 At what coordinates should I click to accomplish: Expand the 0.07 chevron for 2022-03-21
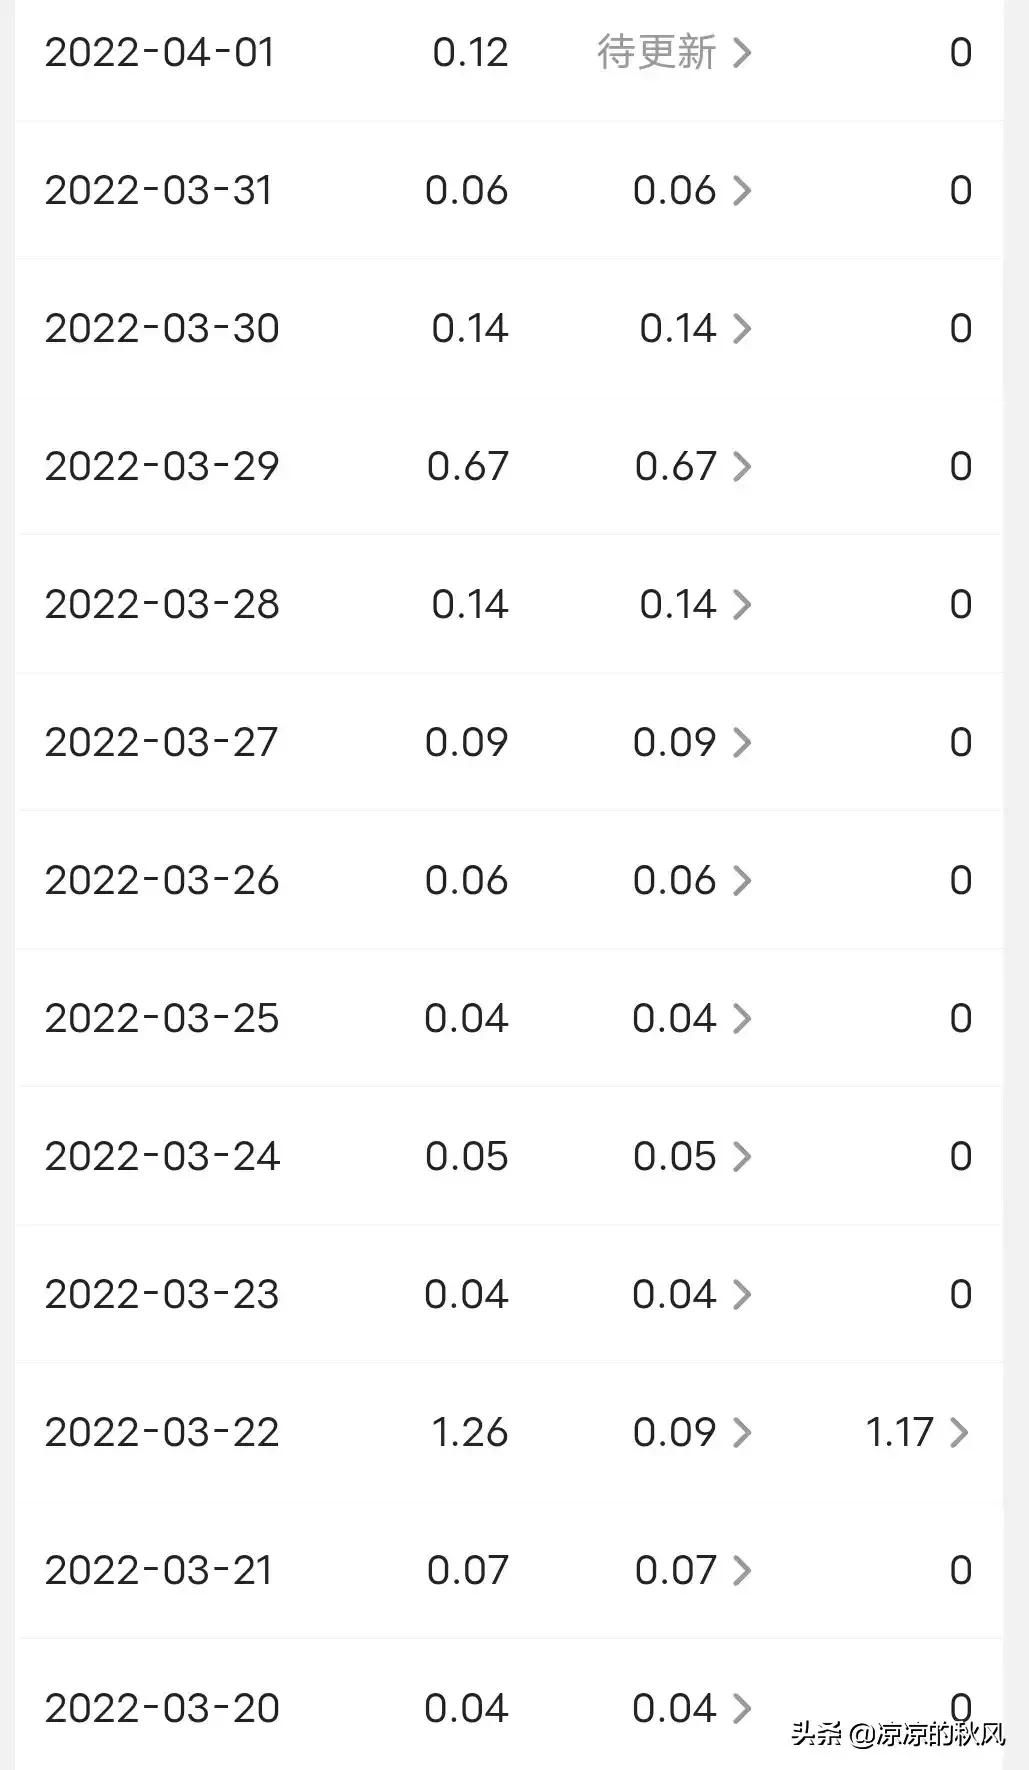coord(741,1571)
